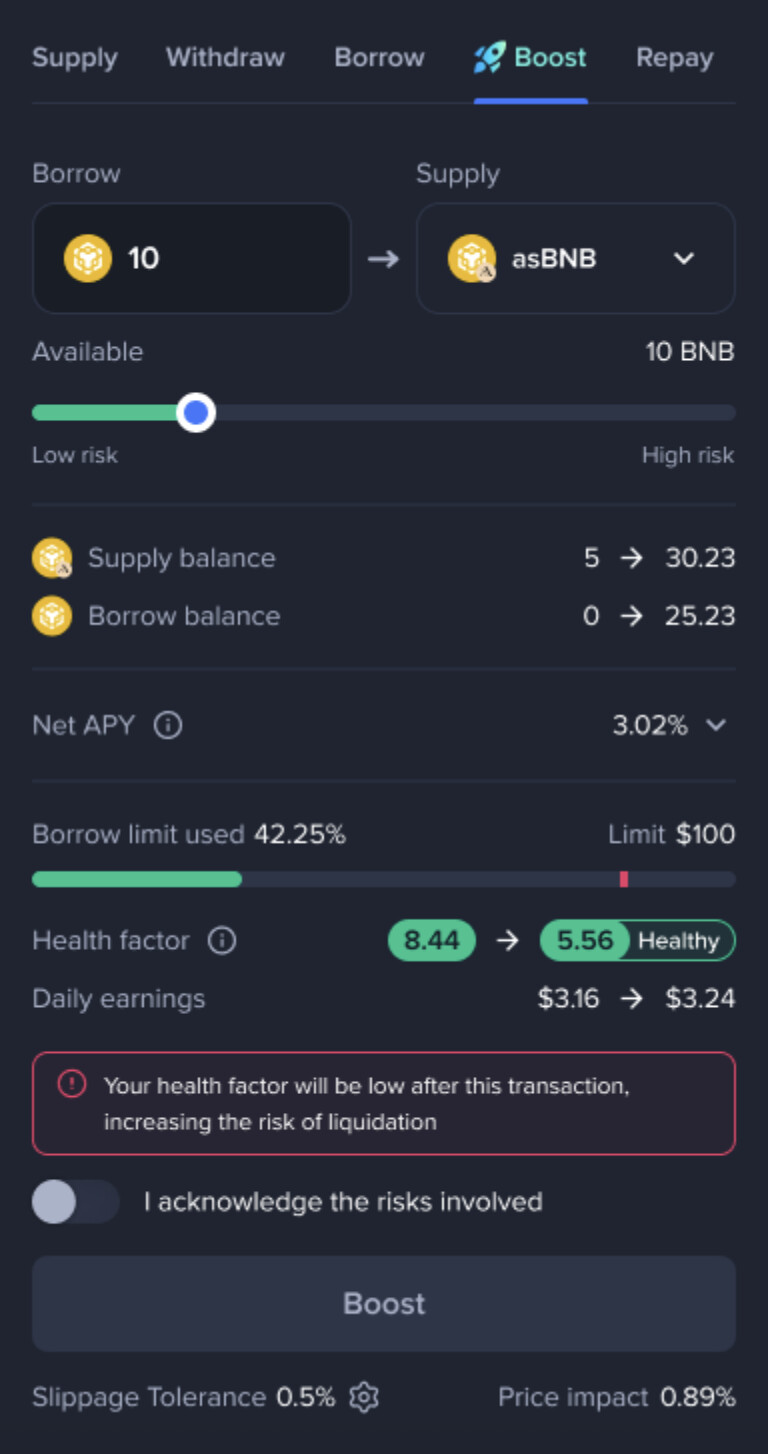The image size is (768, 1454).
Task: Open the asBNB supply token dropdown
Action: 684,259
